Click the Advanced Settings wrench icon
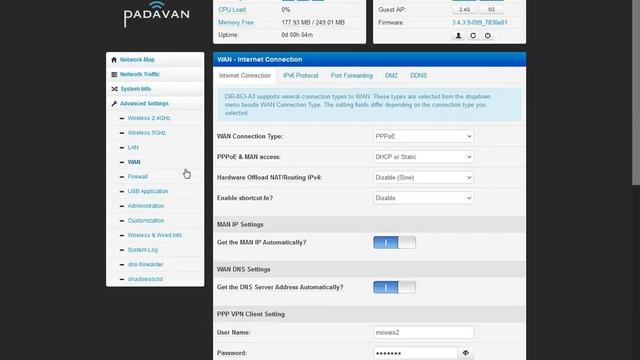This screenshot has width=640, height=360. [x=114, y=104]
